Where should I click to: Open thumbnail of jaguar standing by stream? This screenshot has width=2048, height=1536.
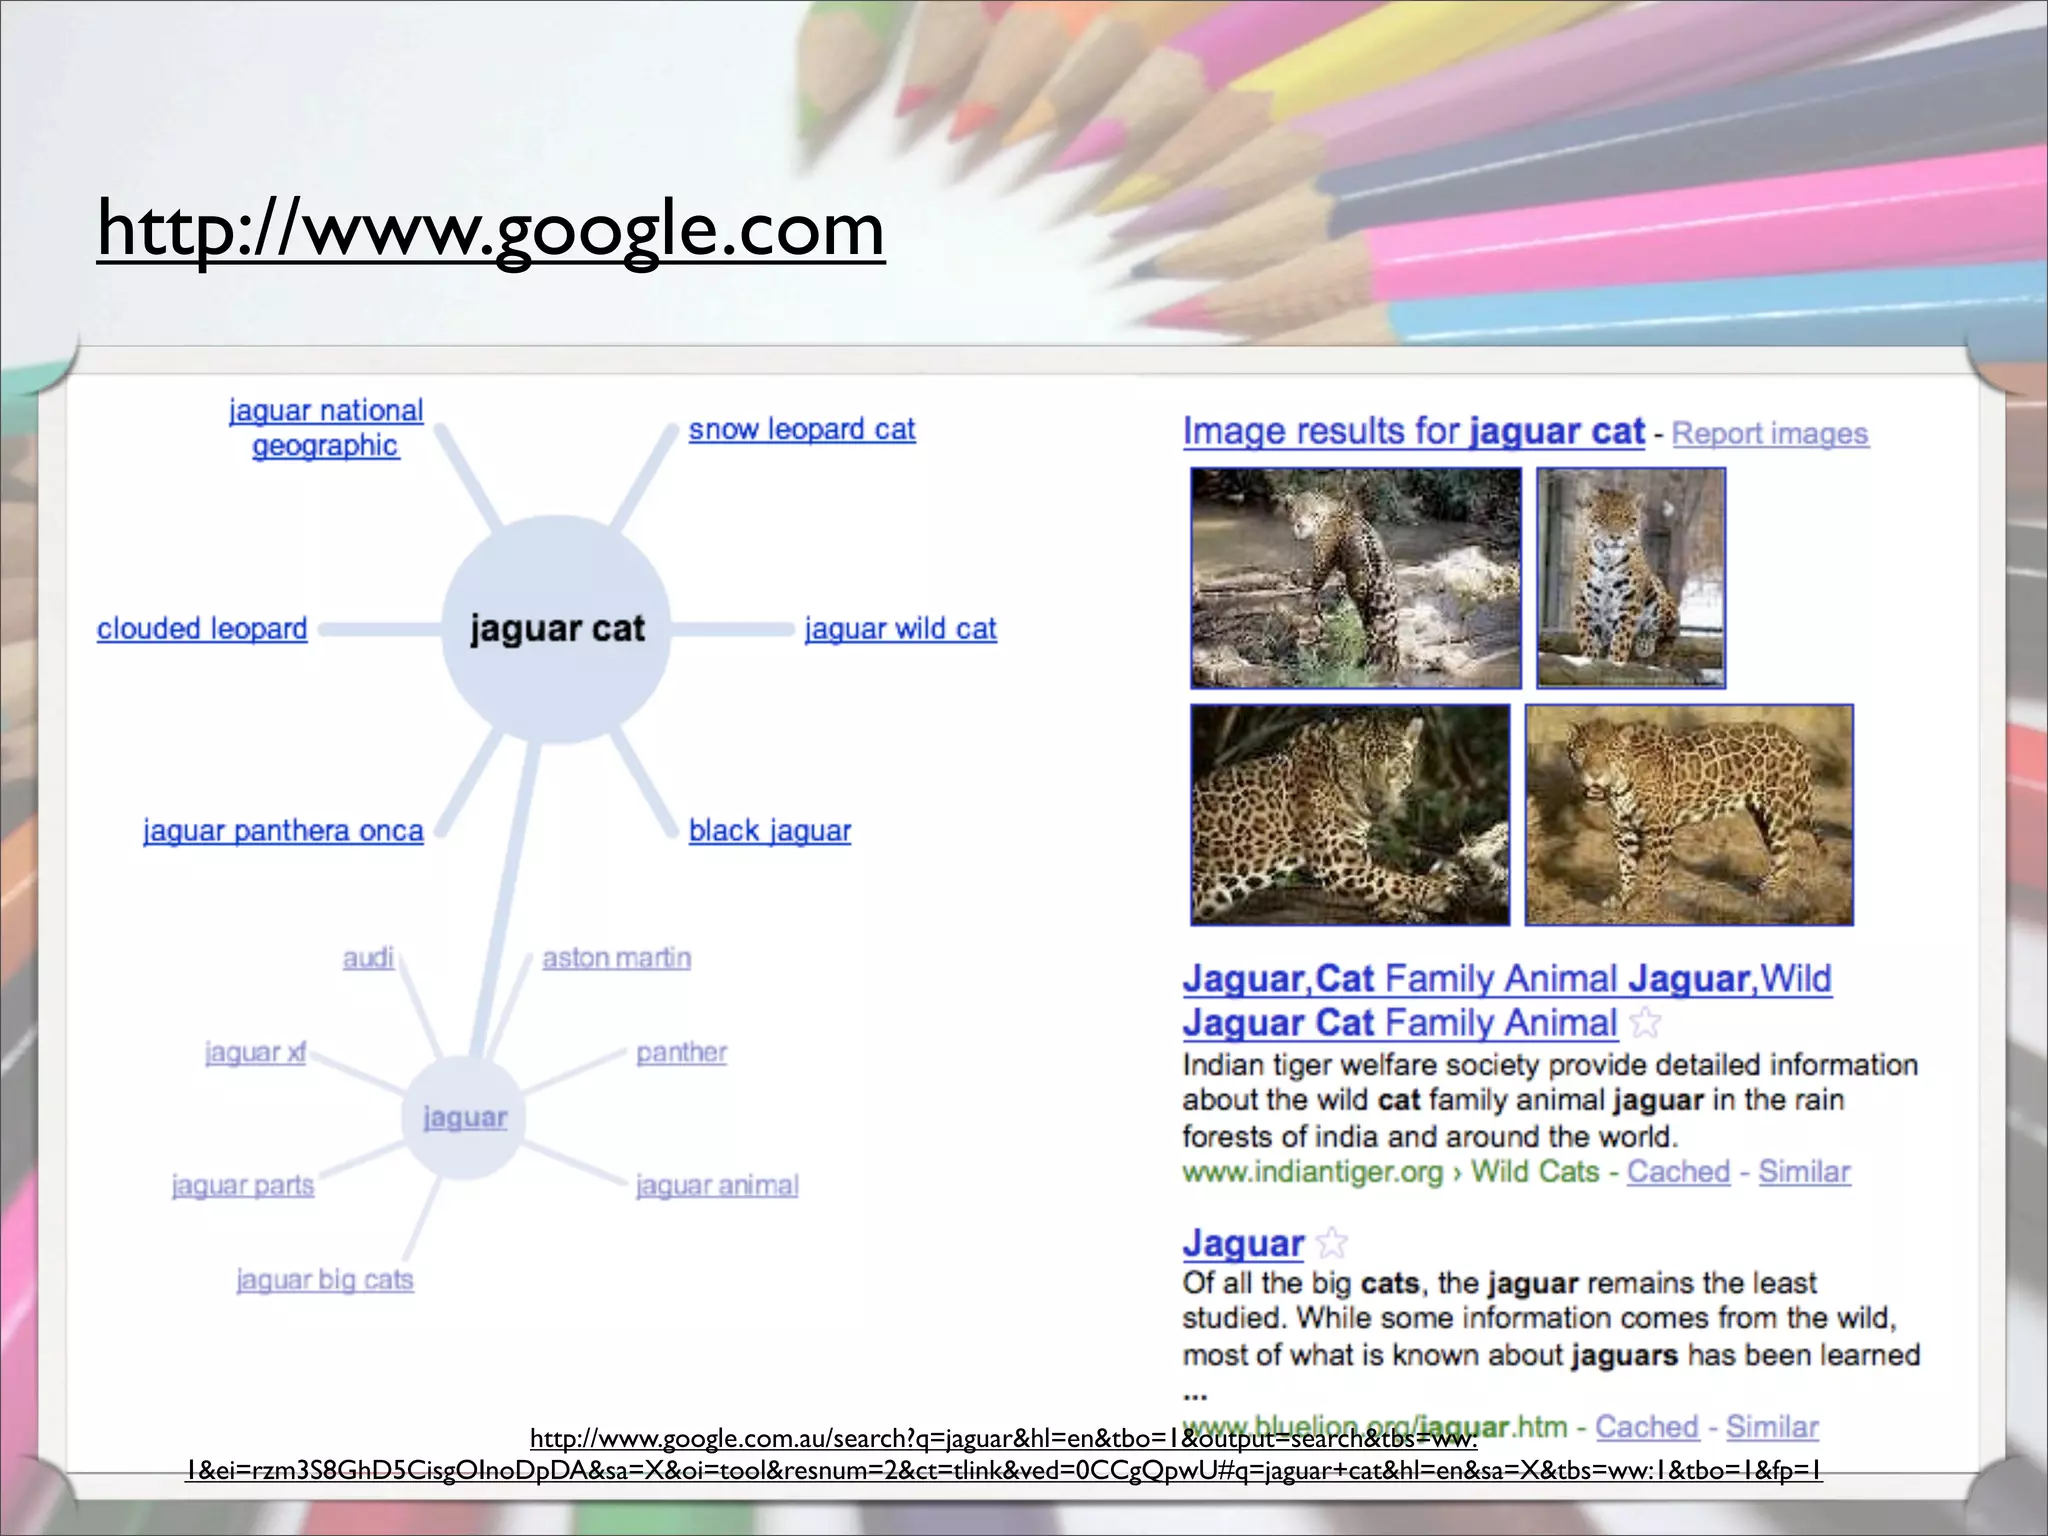click(x=1356, y=578)
